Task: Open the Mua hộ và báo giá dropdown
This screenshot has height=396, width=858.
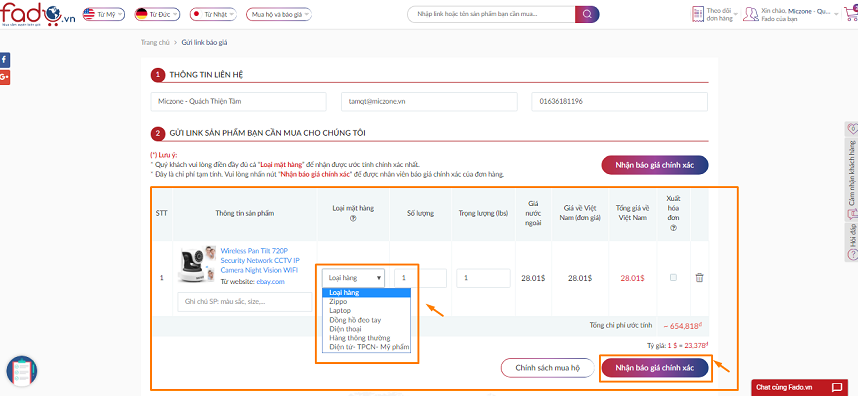Action: 279,14
